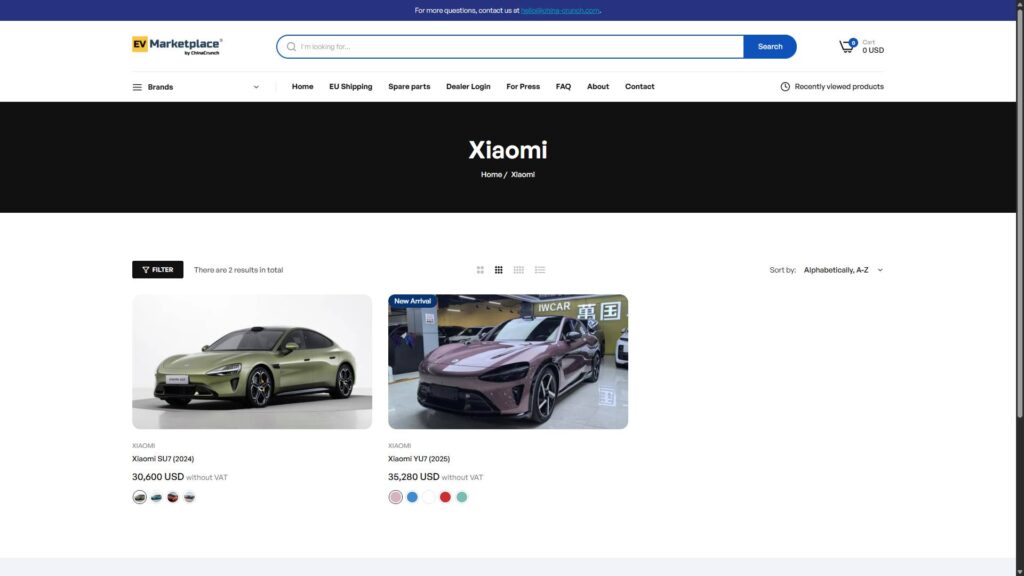Screen dimensions: 1024x576
Task: Open Xiaomi SU7 (2024) product title
Action: pyautogui.click(x=163, y=459)
